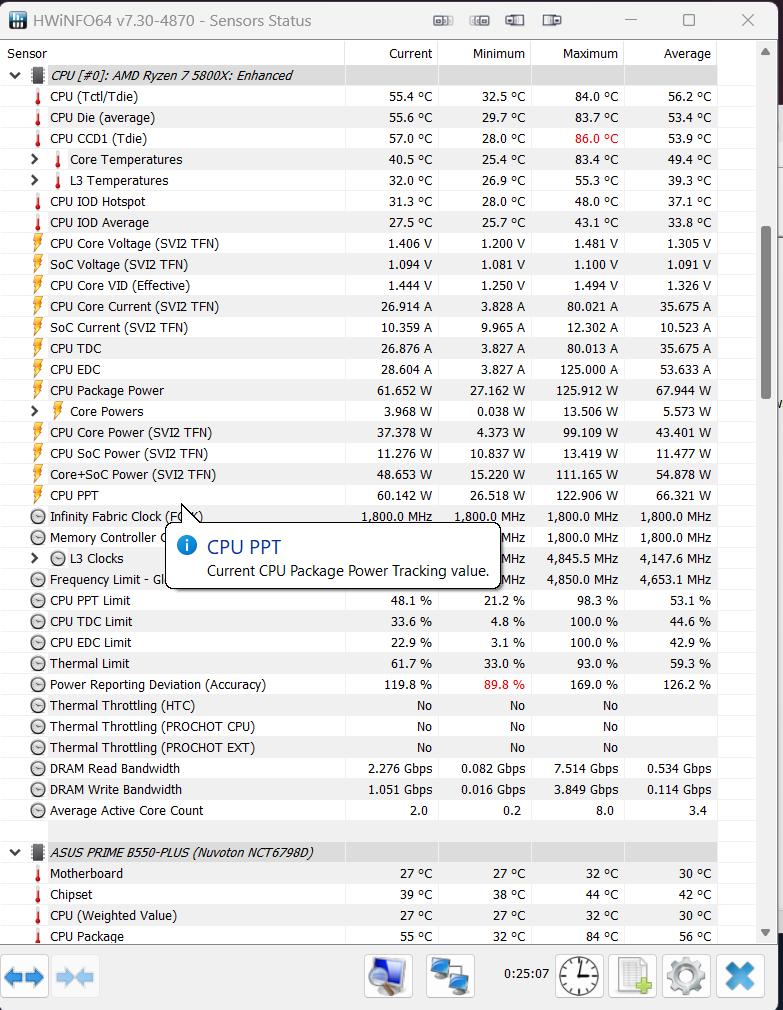Click the expand view arrows button
This screenshot has width=783, height=1010.
(x=24, y=977)
